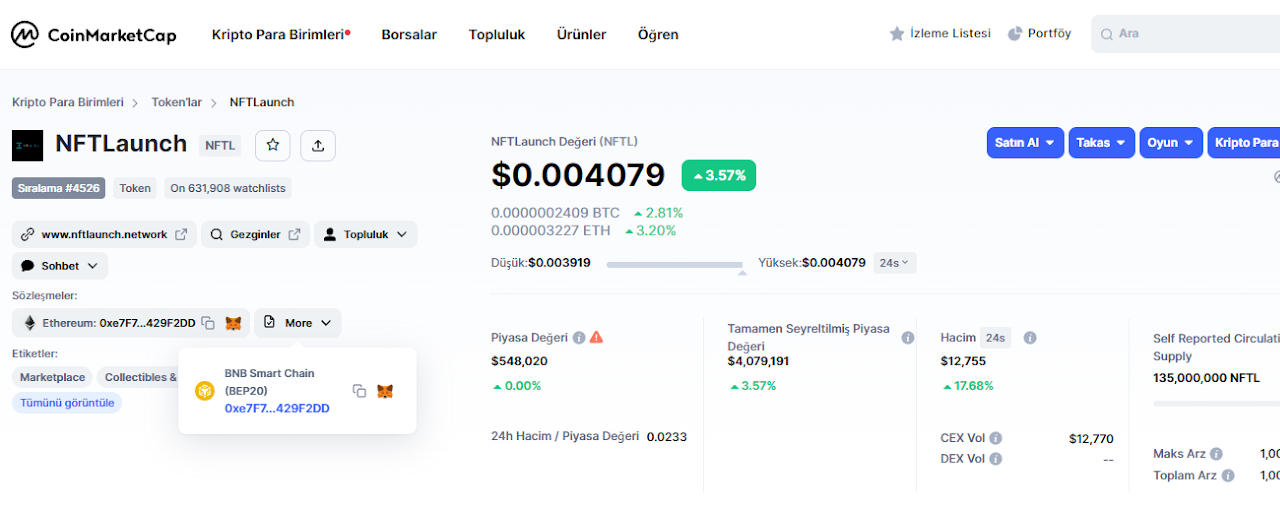Click the Ethereum diamond logo icon

[x=30, y=323]
